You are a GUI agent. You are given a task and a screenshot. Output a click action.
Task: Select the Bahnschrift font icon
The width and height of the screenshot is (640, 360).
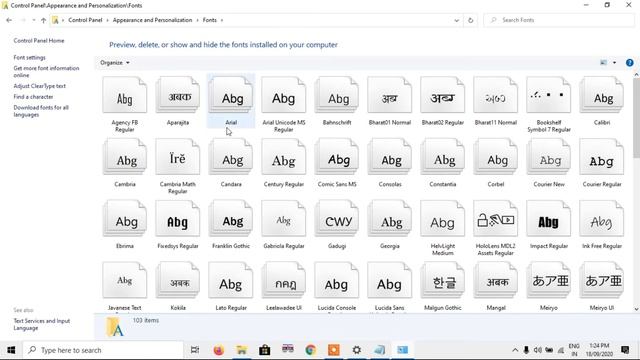tap(337, 96)
